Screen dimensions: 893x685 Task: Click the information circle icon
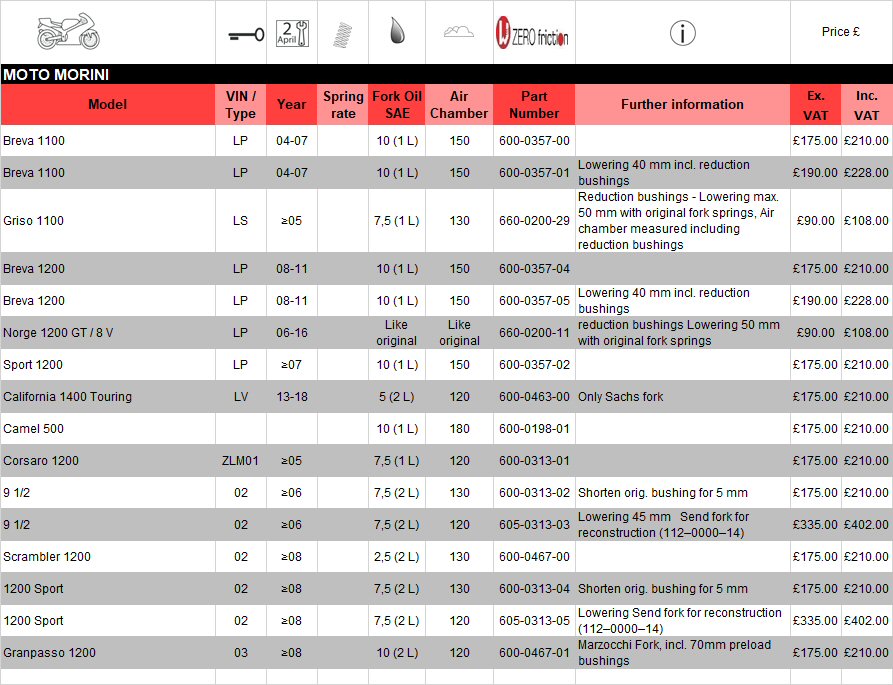(682, 33)
